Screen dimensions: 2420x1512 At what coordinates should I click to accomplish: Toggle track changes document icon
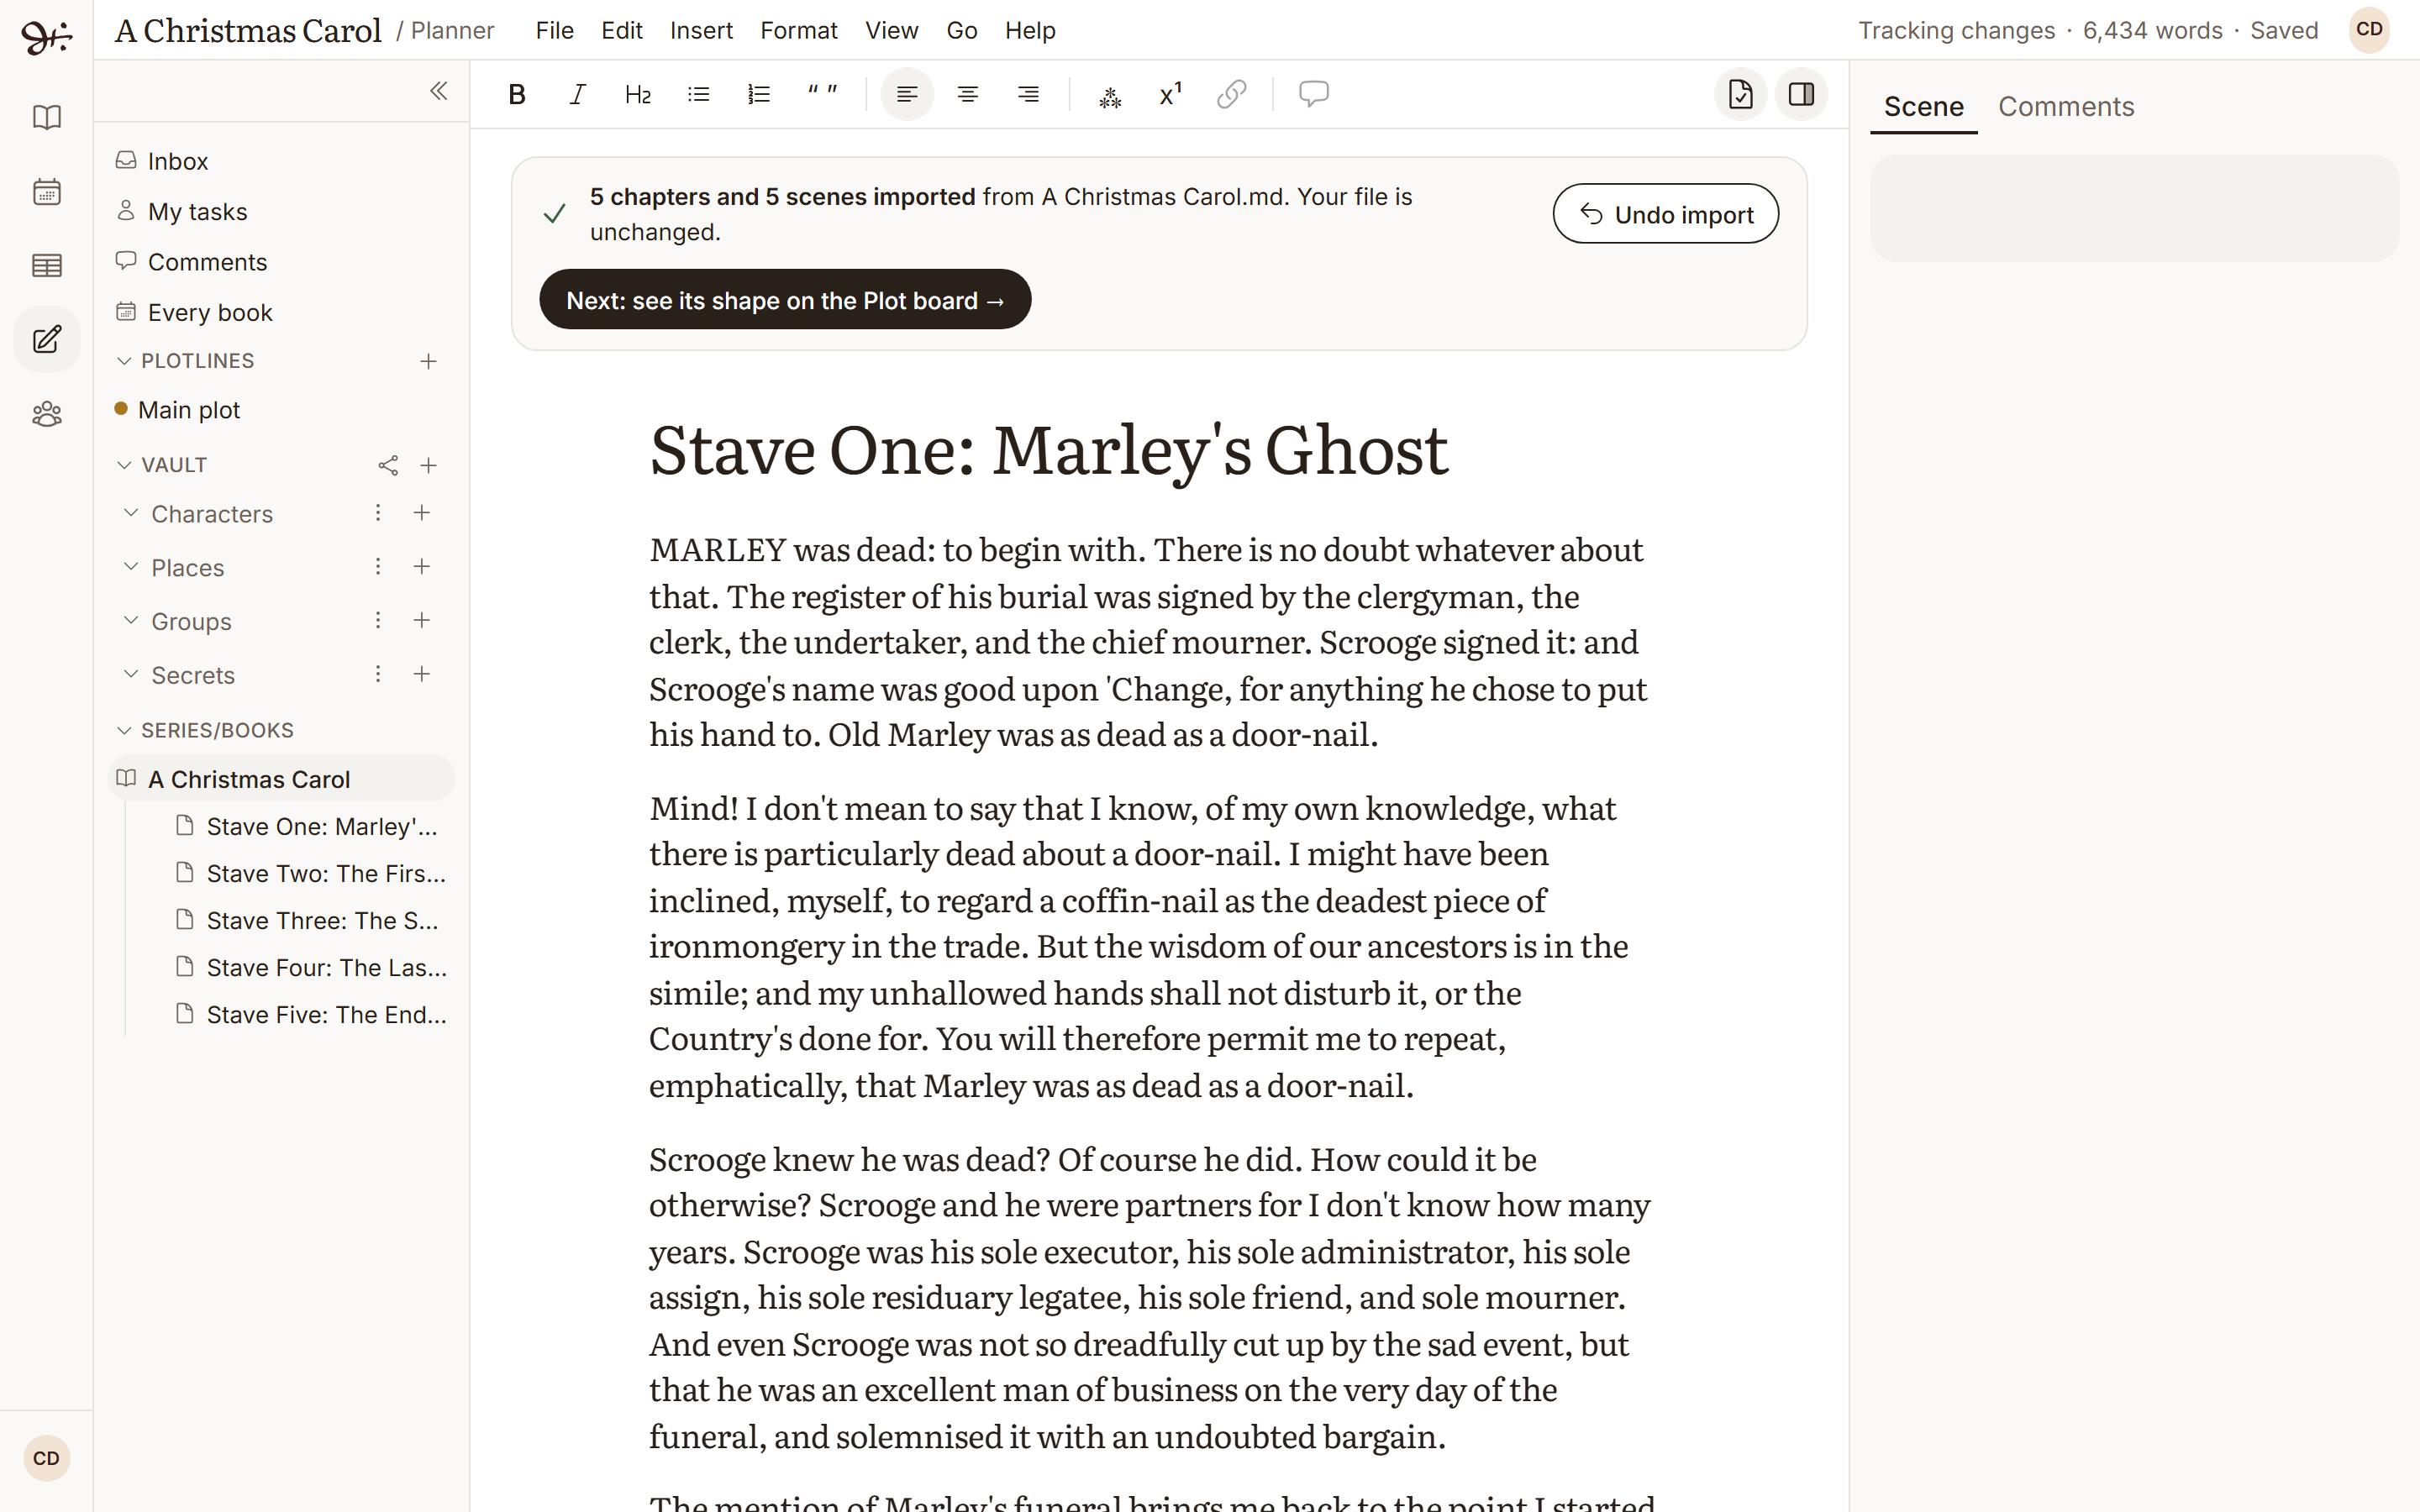coord(1740,94)
